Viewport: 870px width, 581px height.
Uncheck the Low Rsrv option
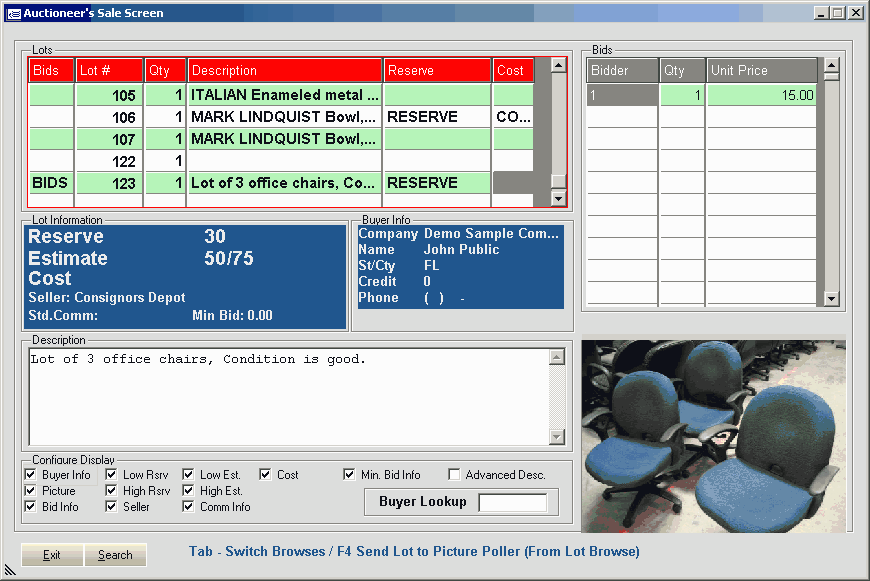[x=111, y=475]
